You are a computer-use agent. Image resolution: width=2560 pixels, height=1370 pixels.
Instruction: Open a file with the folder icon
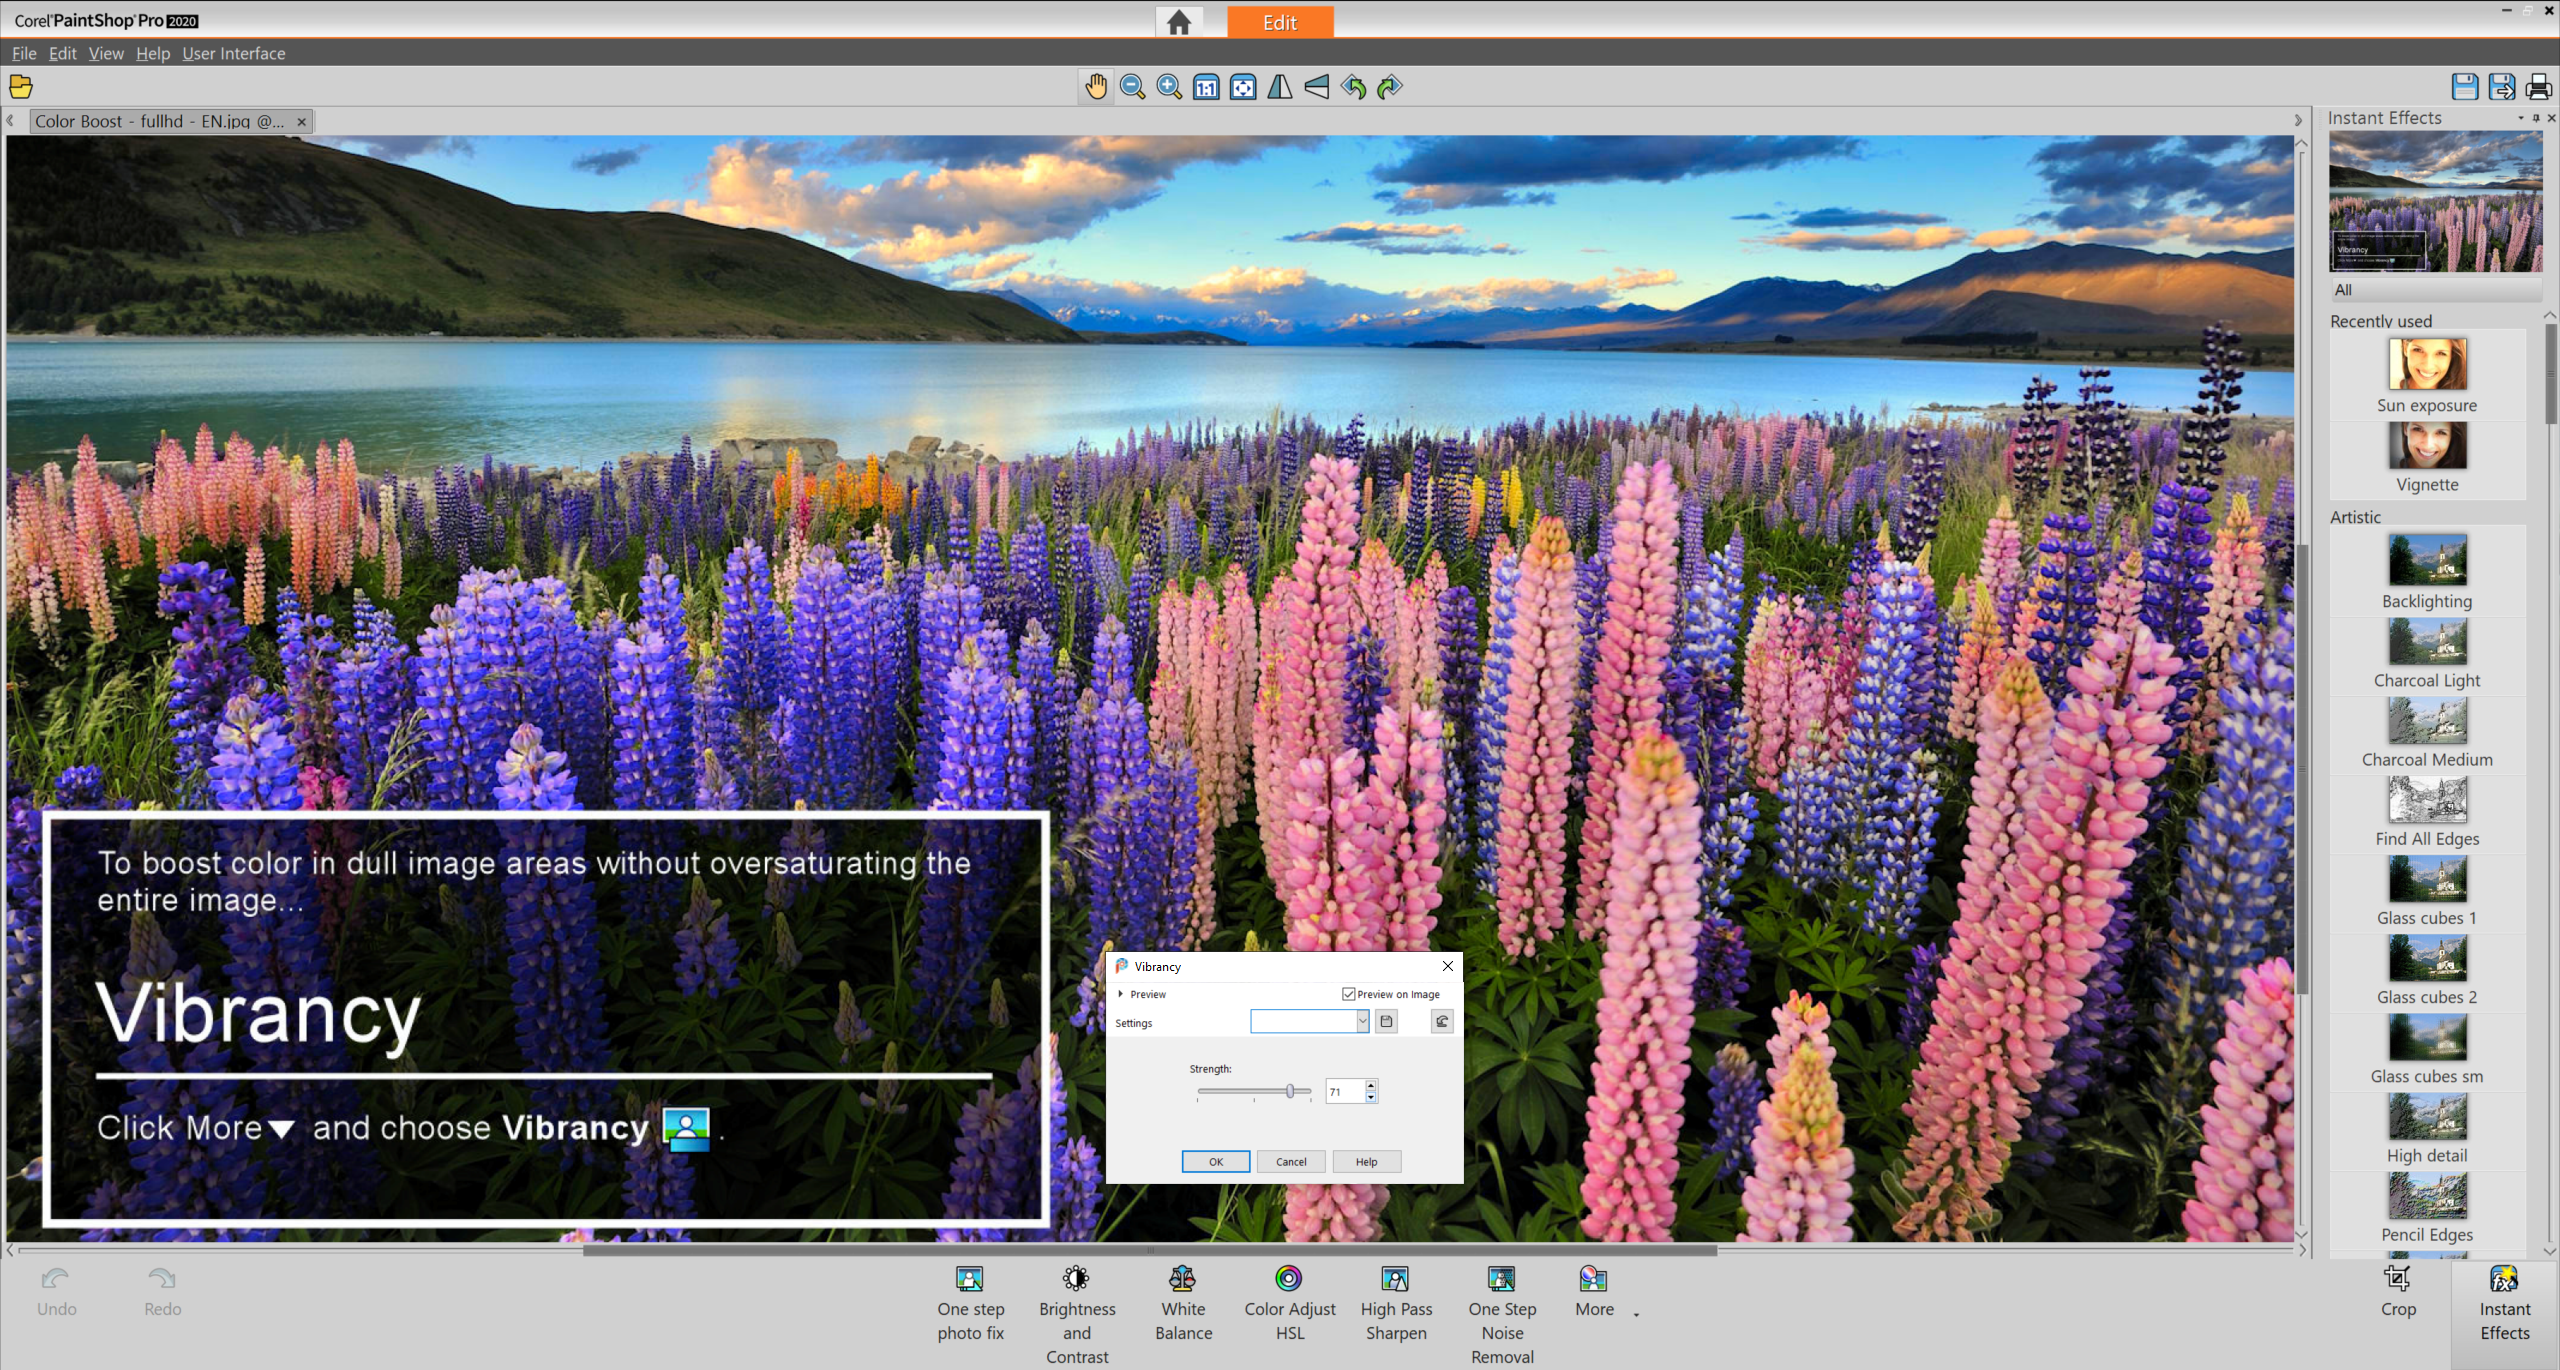tap(19, 88)
